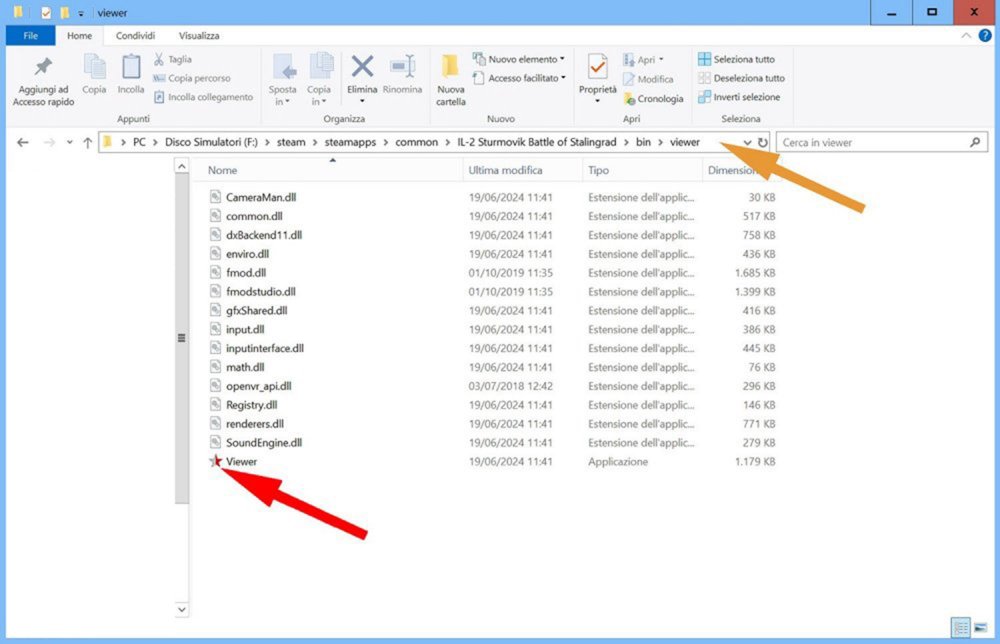Switch to the Condividi tab

(x=135, y=36)
